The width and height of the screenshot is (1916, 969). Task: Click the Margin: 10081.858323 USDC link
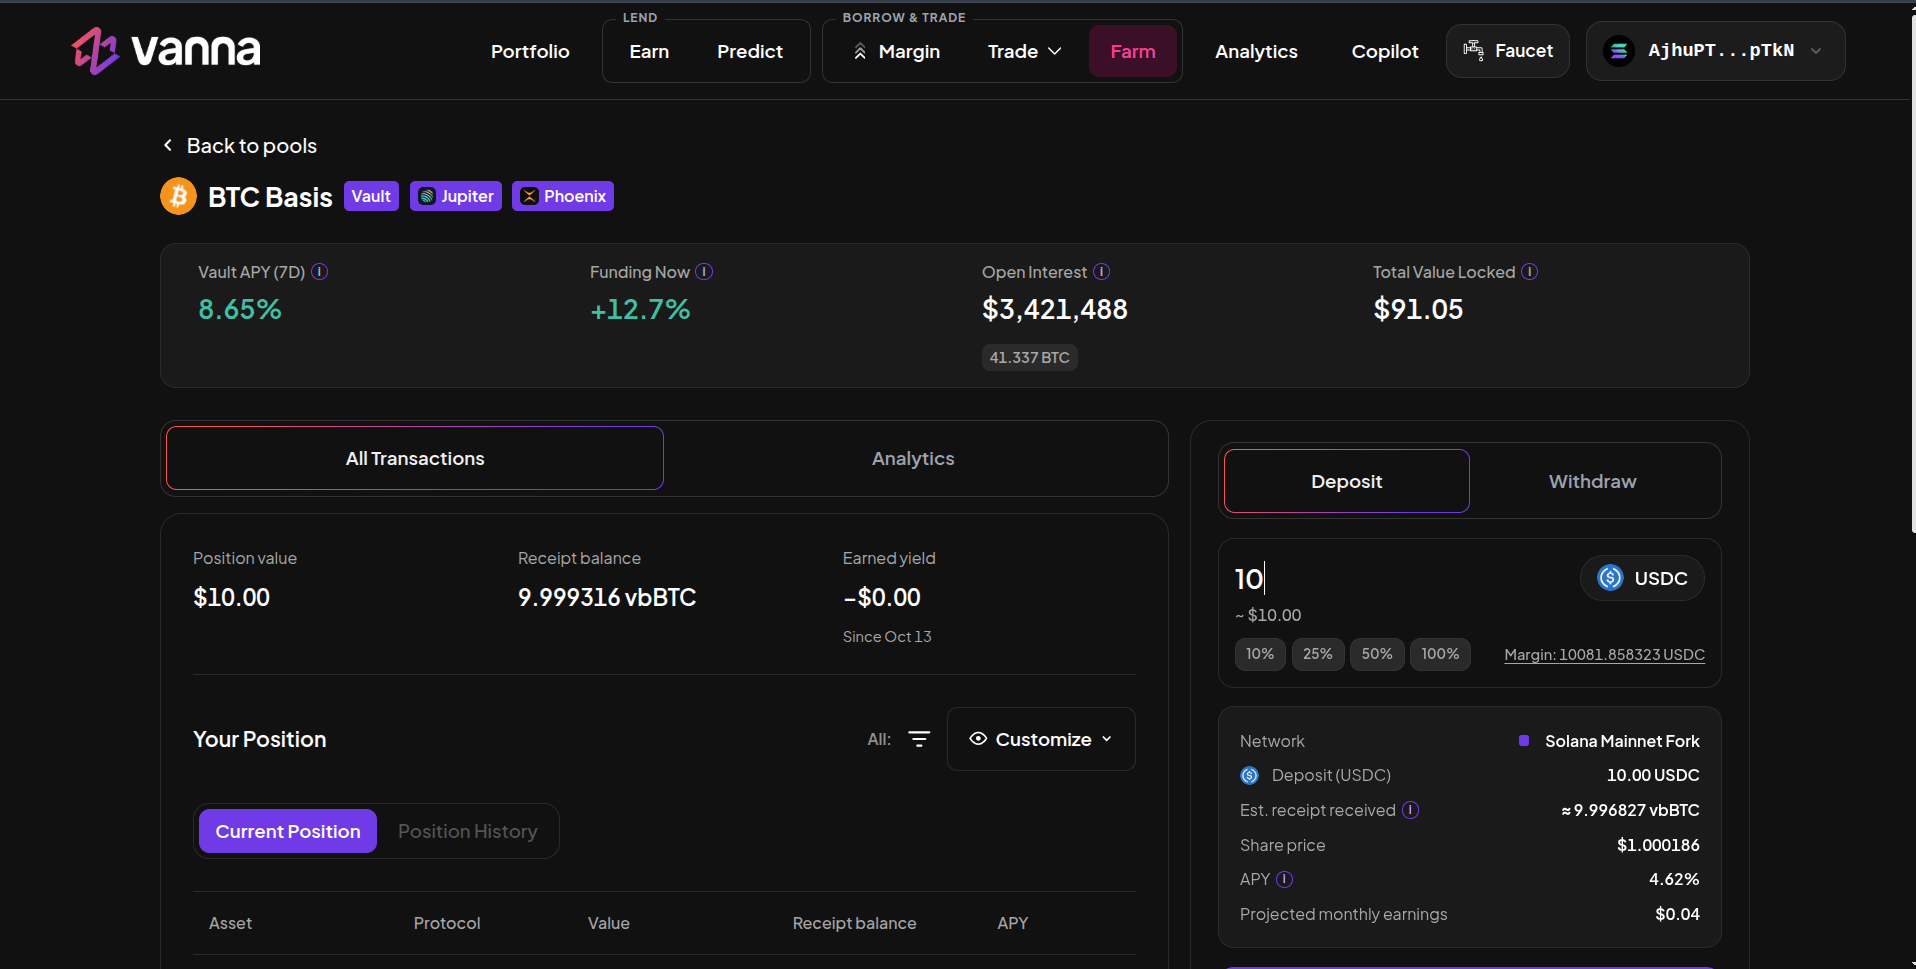click(1604, 655)
